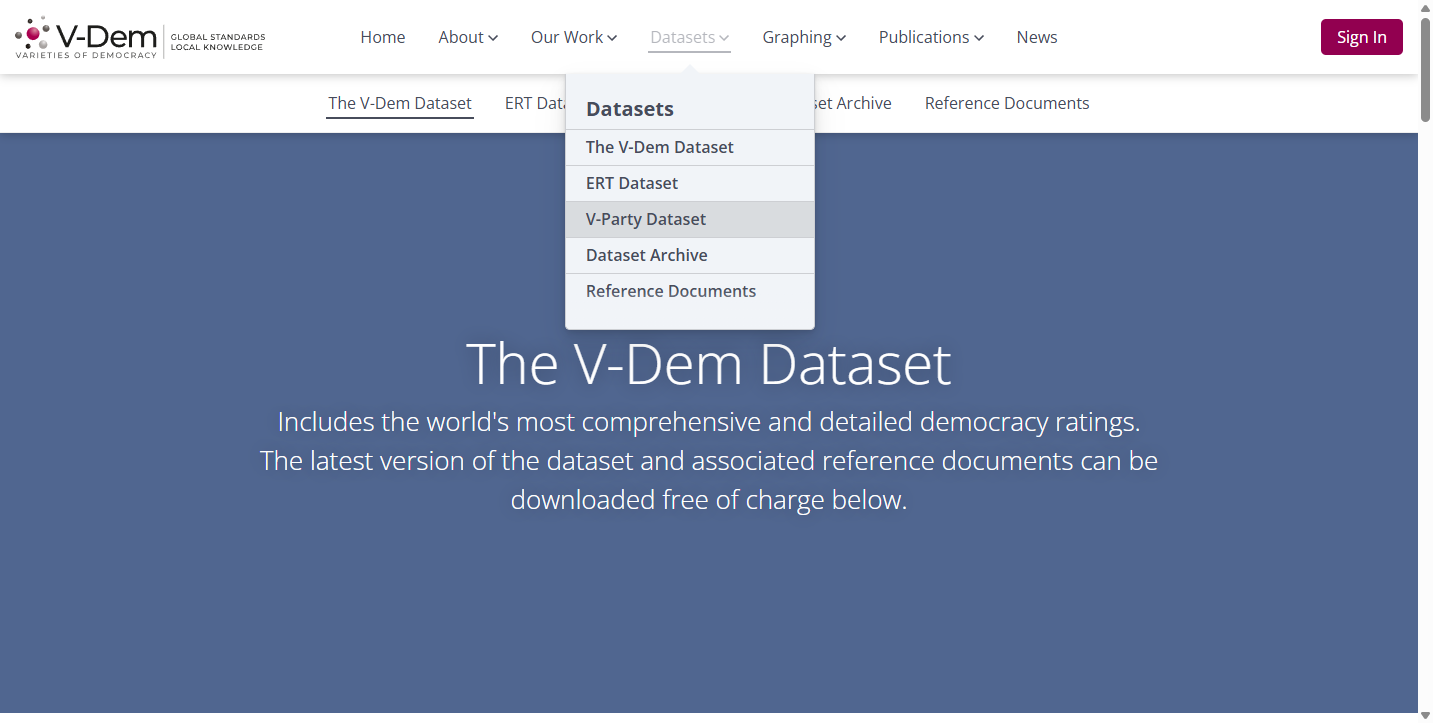This screenshot has width=1433, height=723.
Task: Go to the Home page
Action: coord(383,37)
